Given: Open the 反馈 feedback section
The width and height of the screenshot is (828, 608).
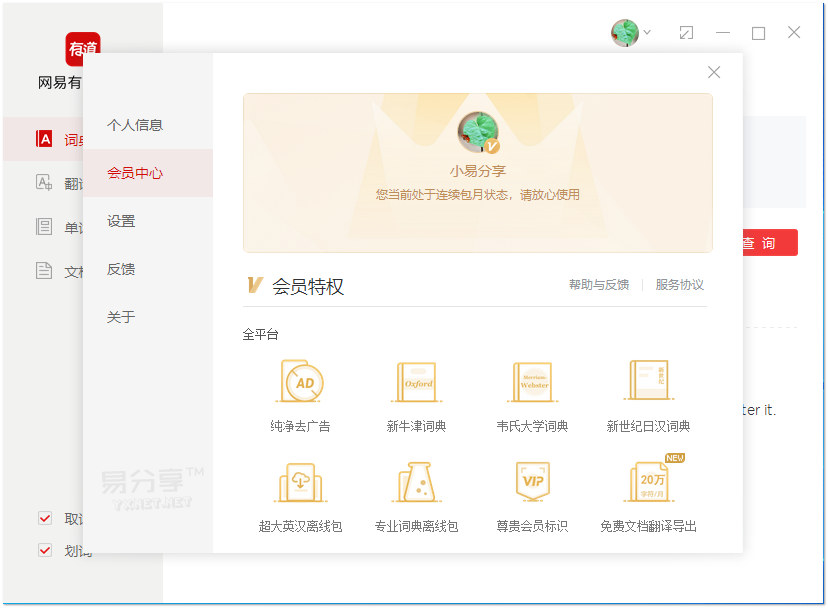Looking at the screenshot, I should pyautogui.click(x=120, y=269).
